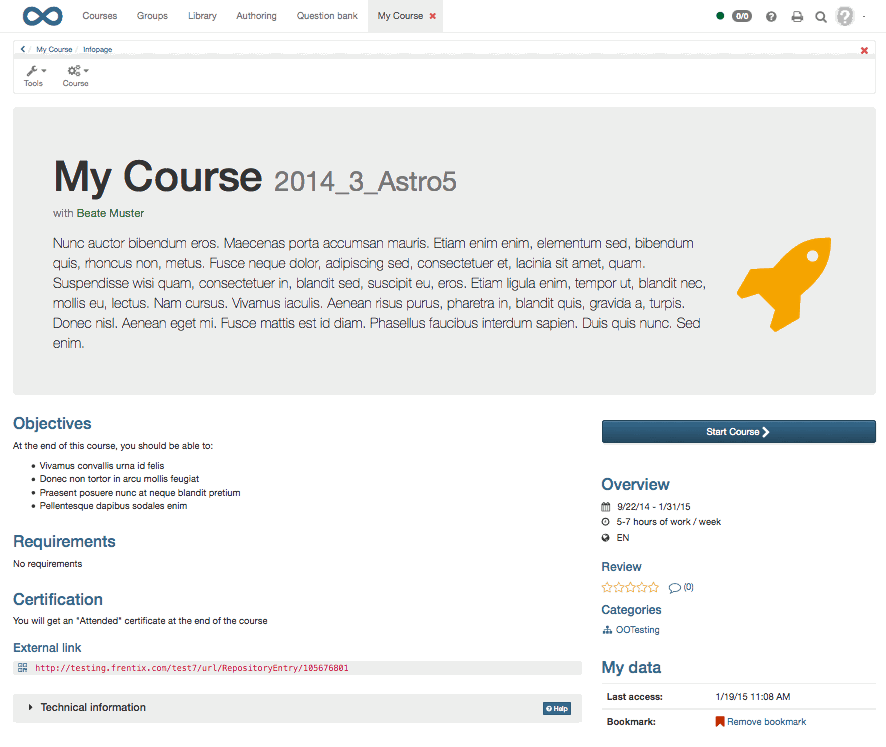The height and width of the screenshot is (747, 886).
Task: Rate the course with the fifth star
Action: click(654, 588)
